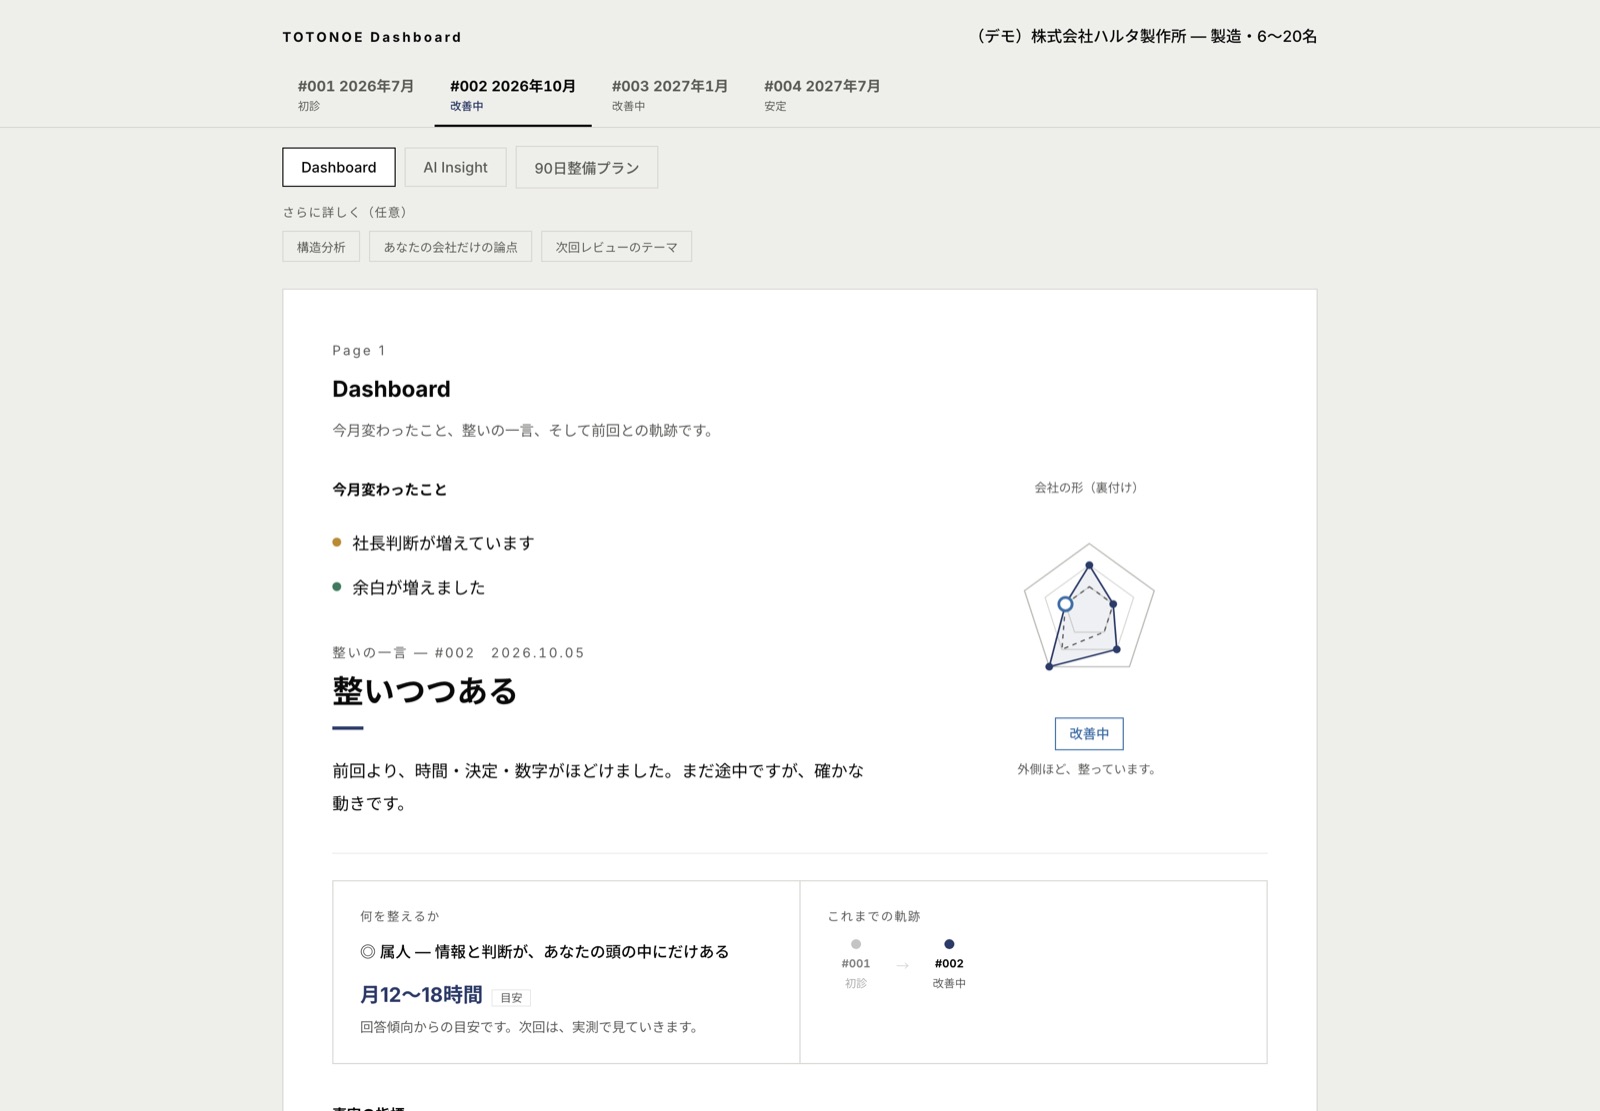Click the 外側ほど、整っています caption
1600x1111 pixels.
(1089, 769)
